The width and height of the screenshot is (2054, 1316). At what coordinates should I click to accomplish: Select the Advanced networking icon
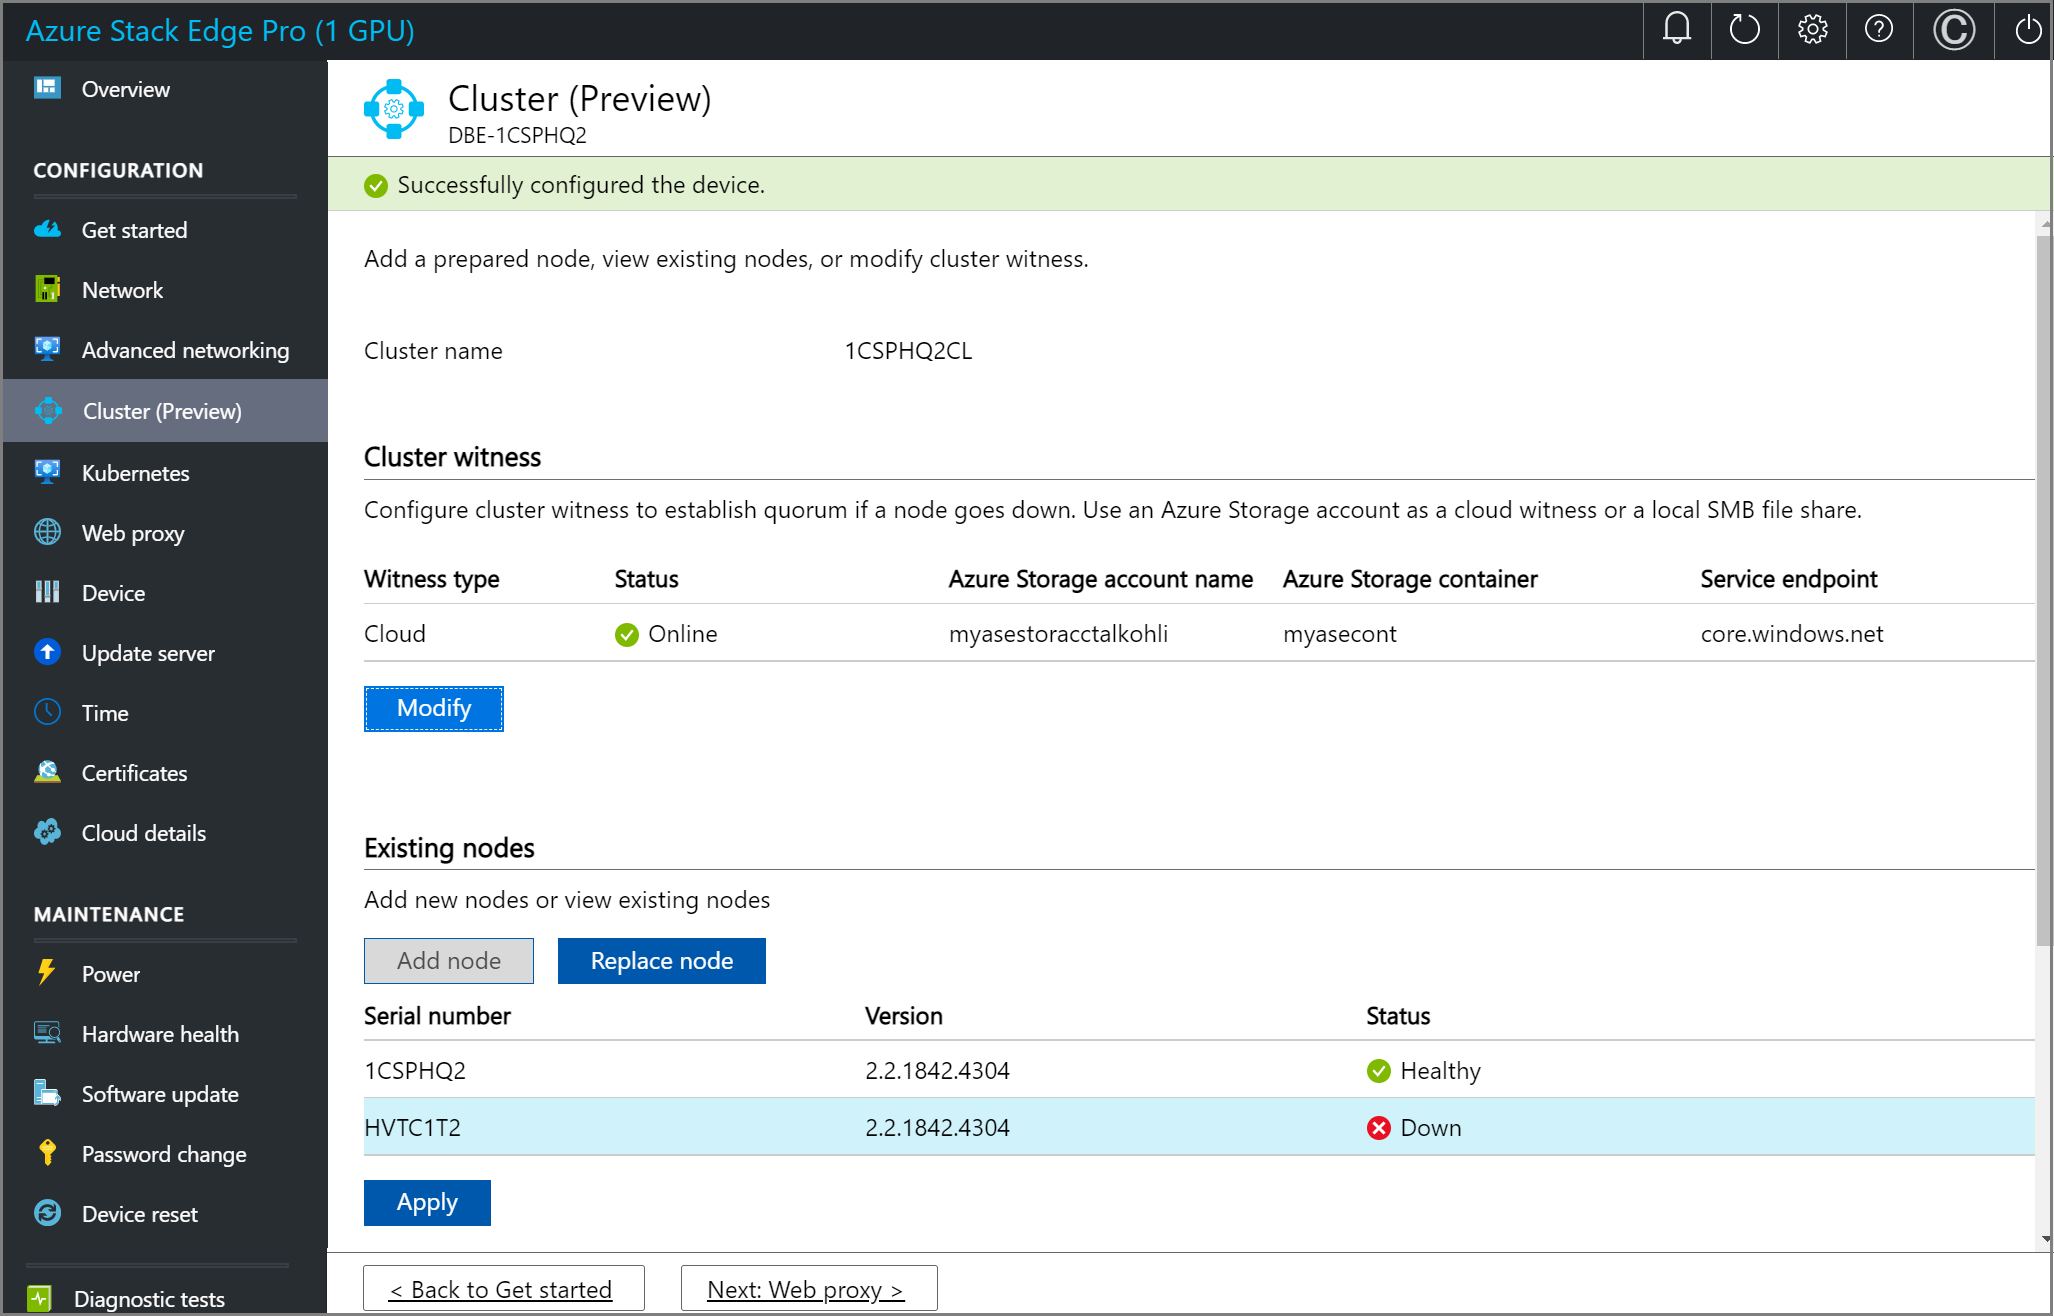point(47,349)
